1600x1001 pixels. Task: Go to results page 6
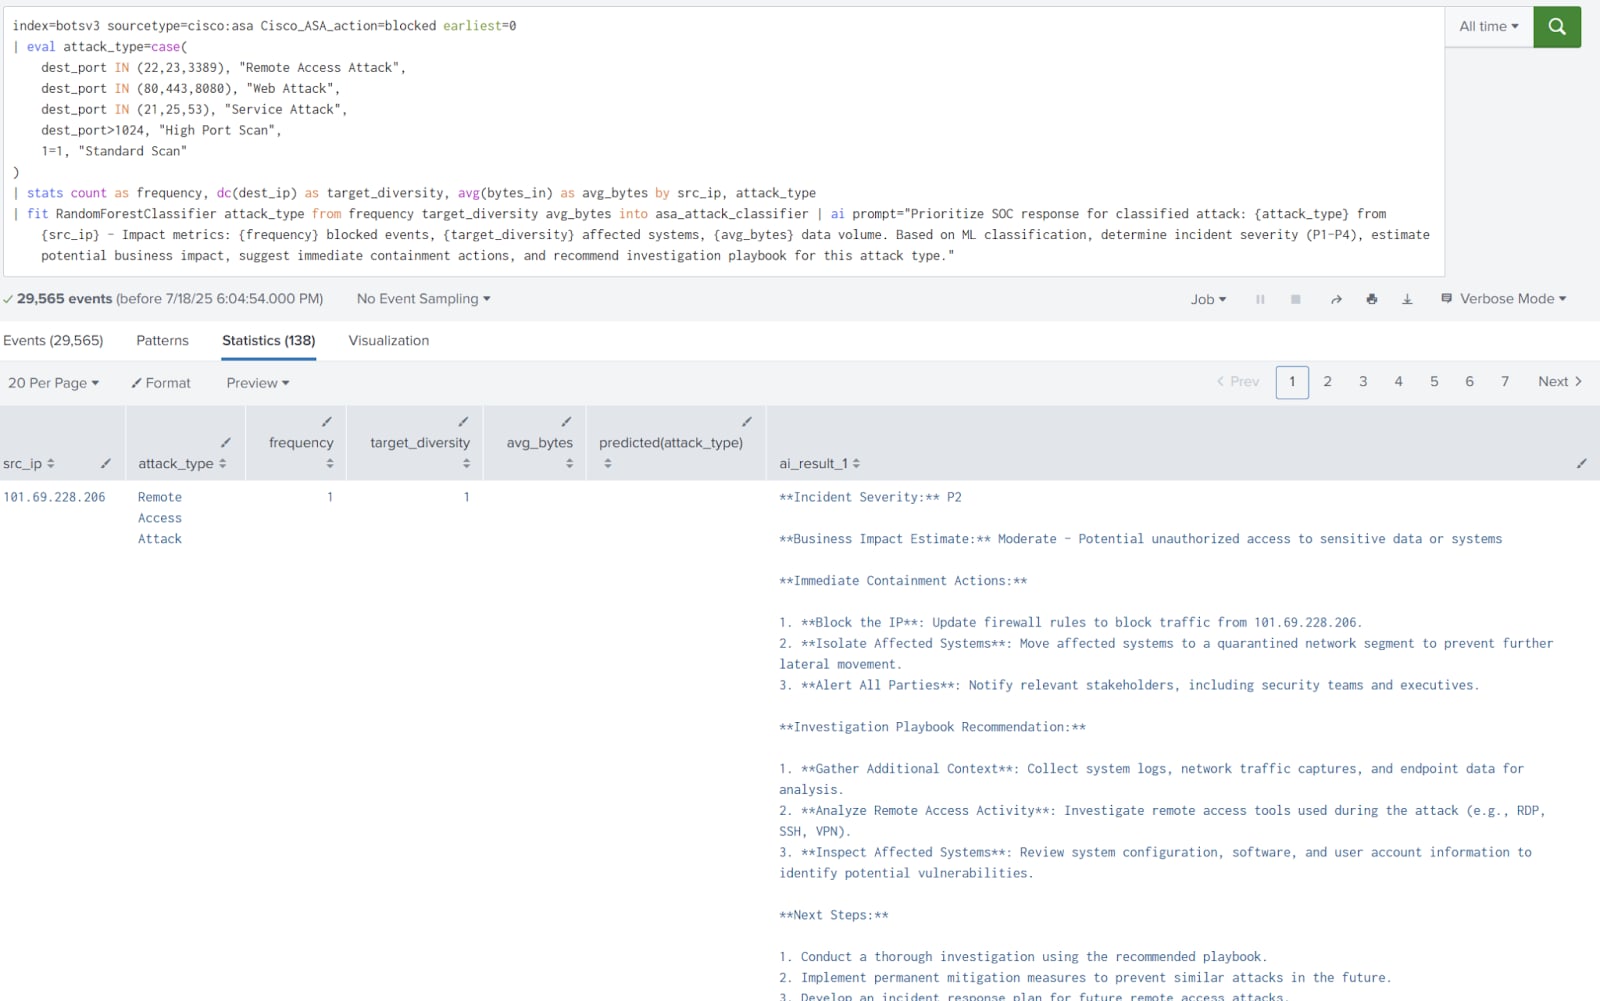[x=1469, y=381]
